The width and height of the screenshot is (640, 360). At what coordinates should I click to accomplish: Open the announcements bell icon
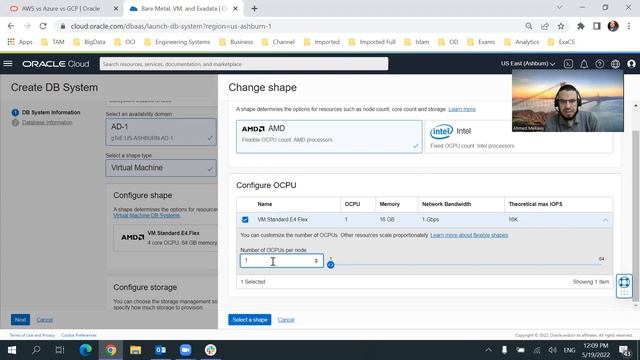pos(584,64)
